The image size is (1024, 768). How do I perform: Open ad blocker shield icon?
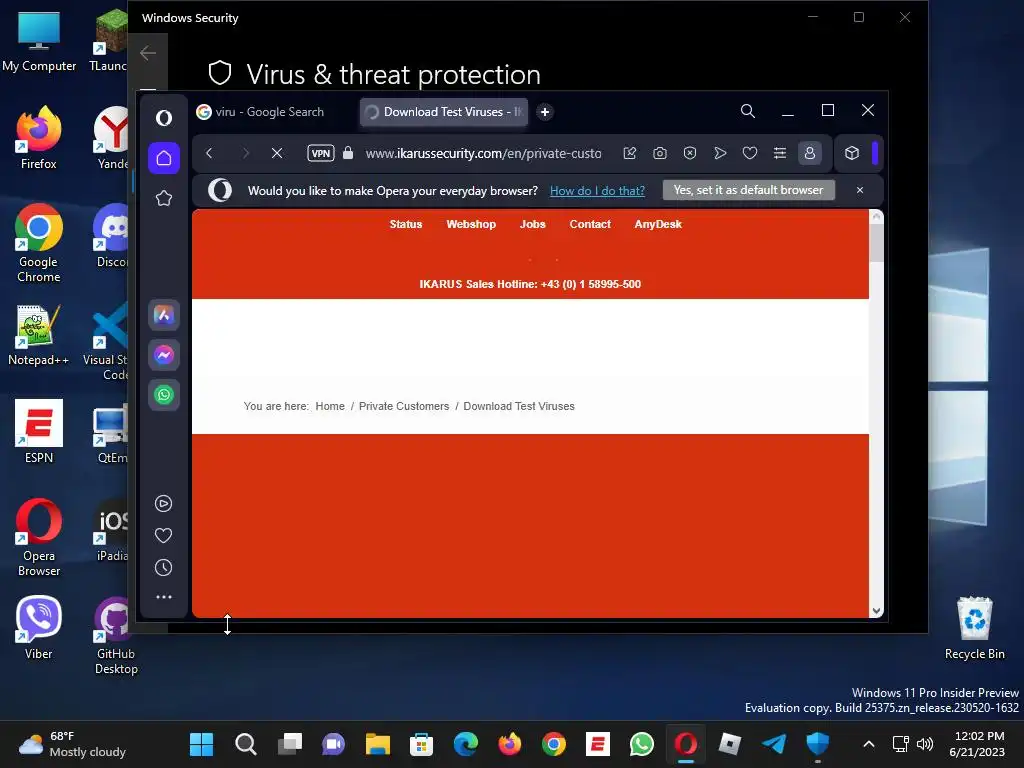(690, 153)
